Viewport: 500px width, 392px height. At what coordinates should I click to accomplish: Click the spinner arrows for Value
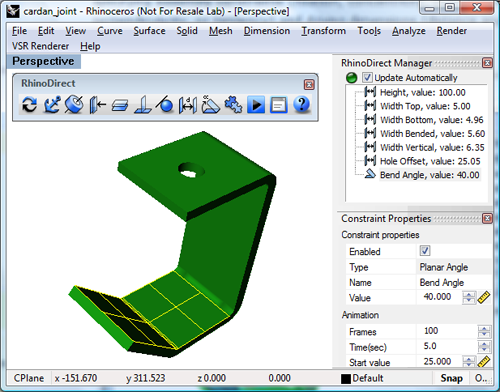pos(469,297)
